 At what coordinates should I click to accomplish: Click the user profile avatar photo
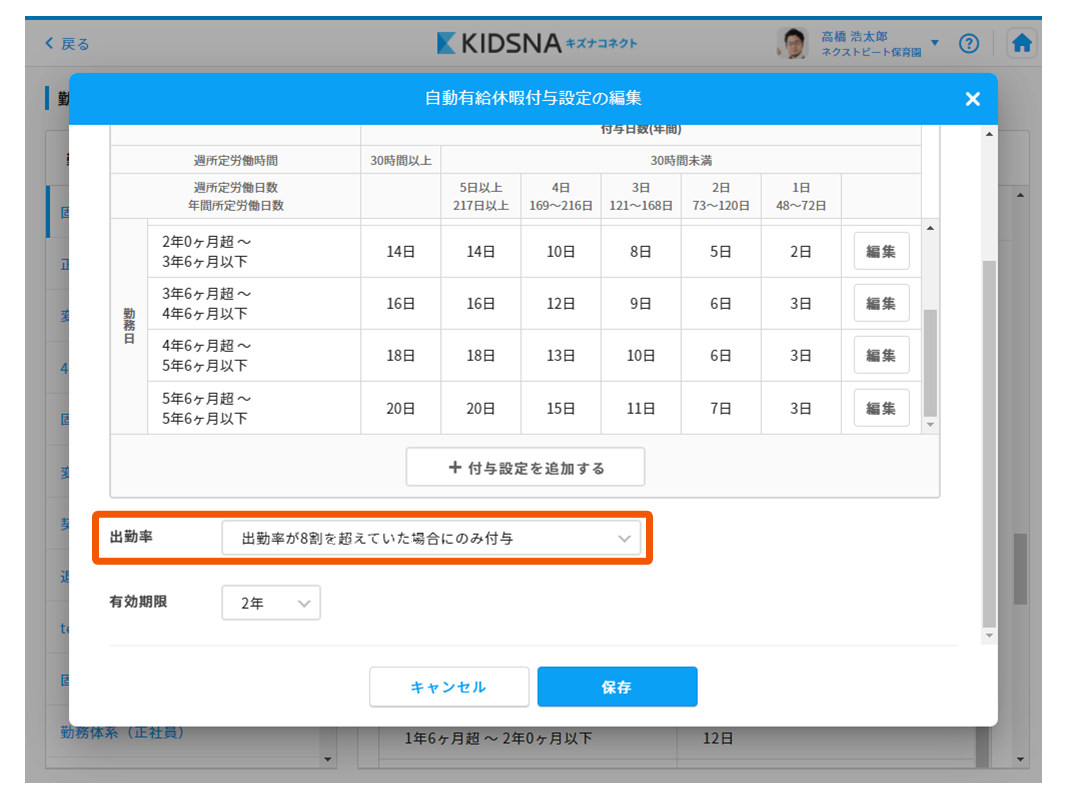pos(792,43)
